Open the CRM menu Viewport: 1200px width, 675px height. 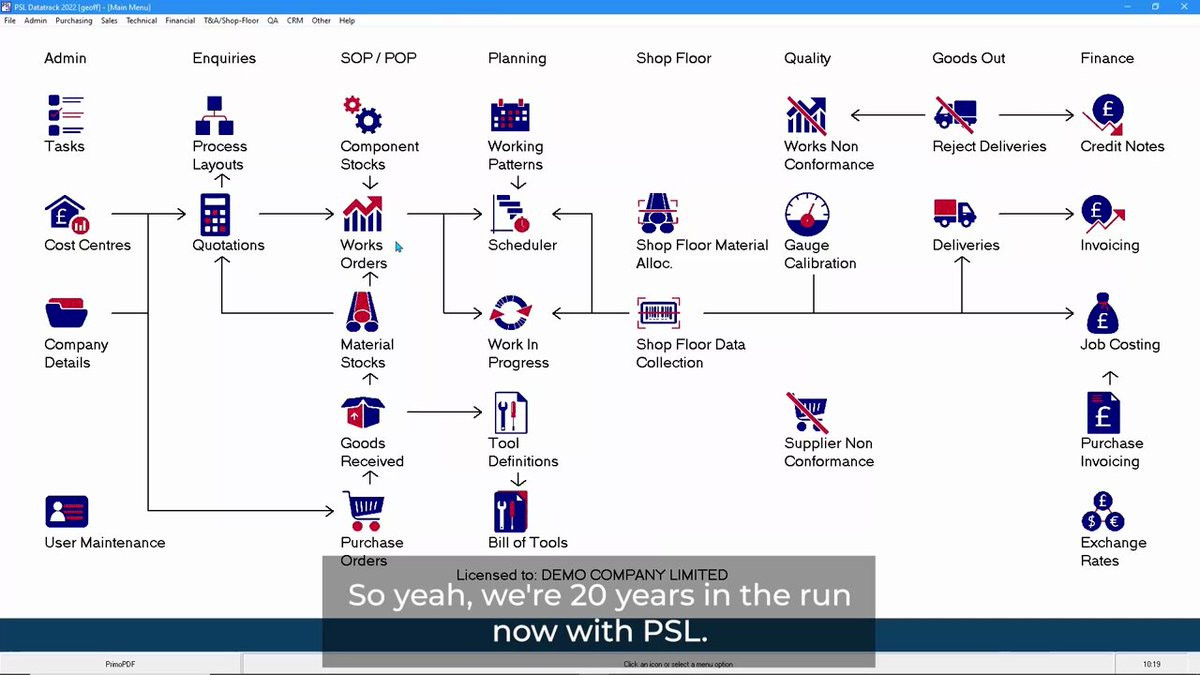tap(295, 20)
